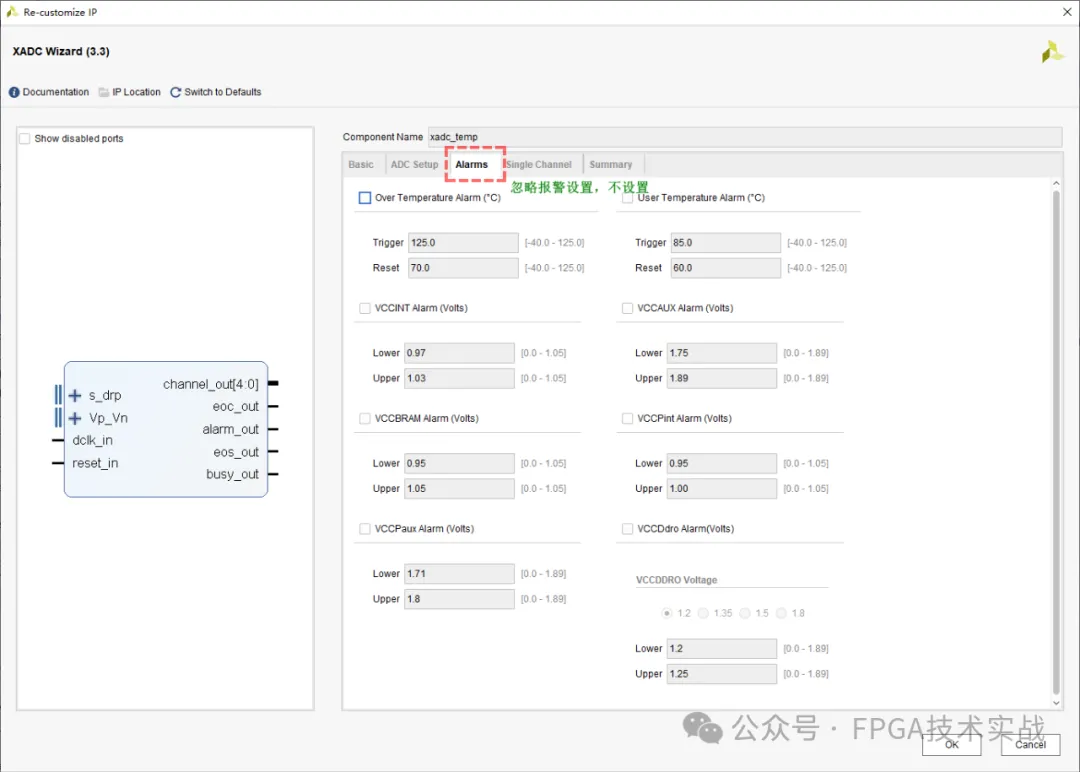1080x772 pixels.
Task: Click the IP Location folder icon
Action: (x=104, y=92)
